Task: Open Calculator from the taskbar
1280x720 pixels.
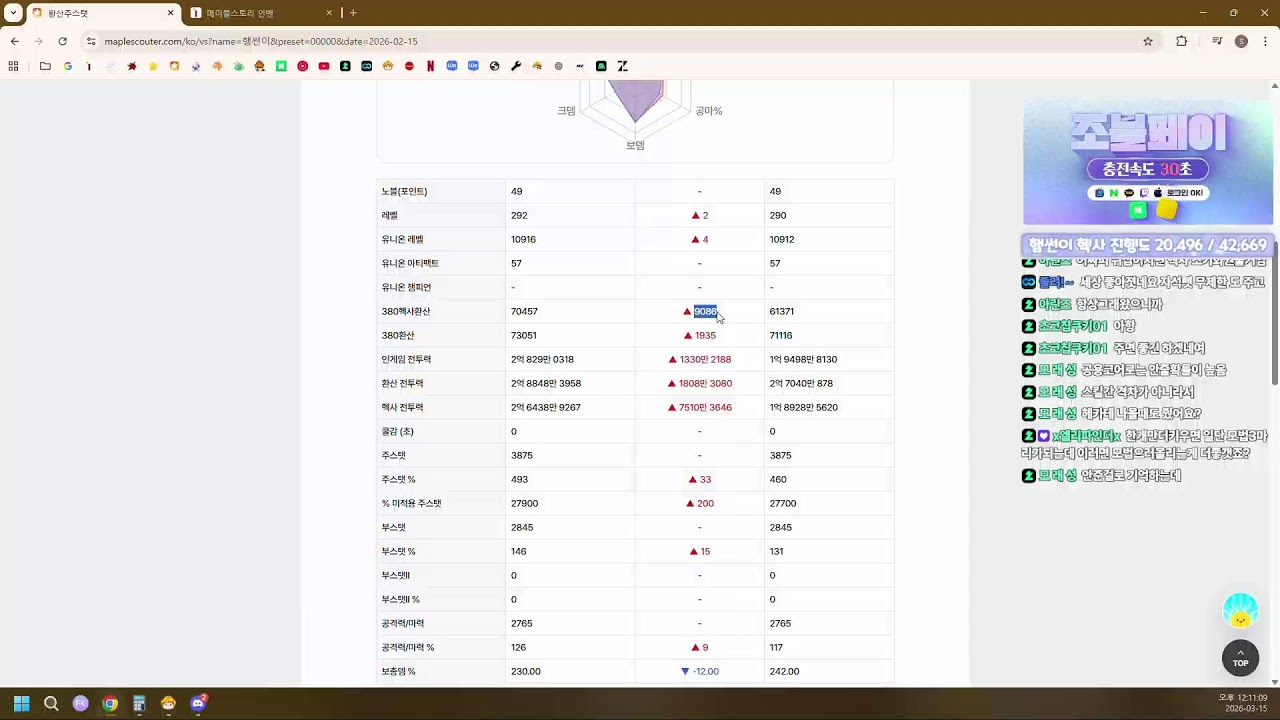Action: [x=139, y=703]
